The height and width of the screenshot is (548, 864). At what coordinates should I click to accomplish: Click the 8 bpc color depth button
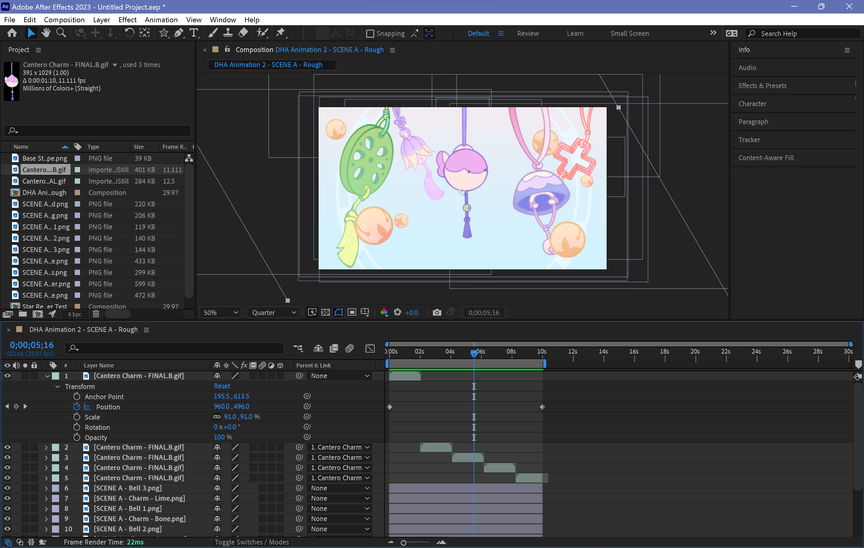74,314
